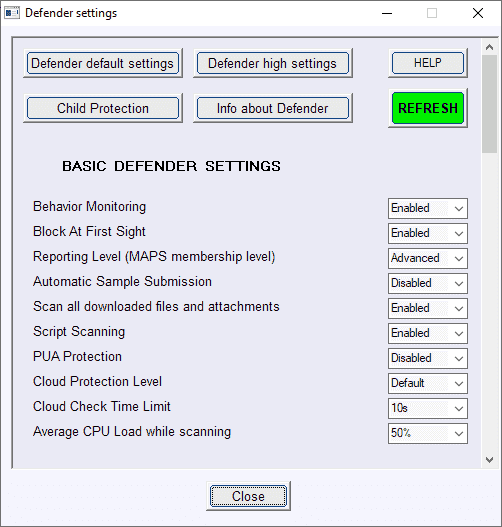Close the dialog with Close button
502x527 pixels.
248,496
